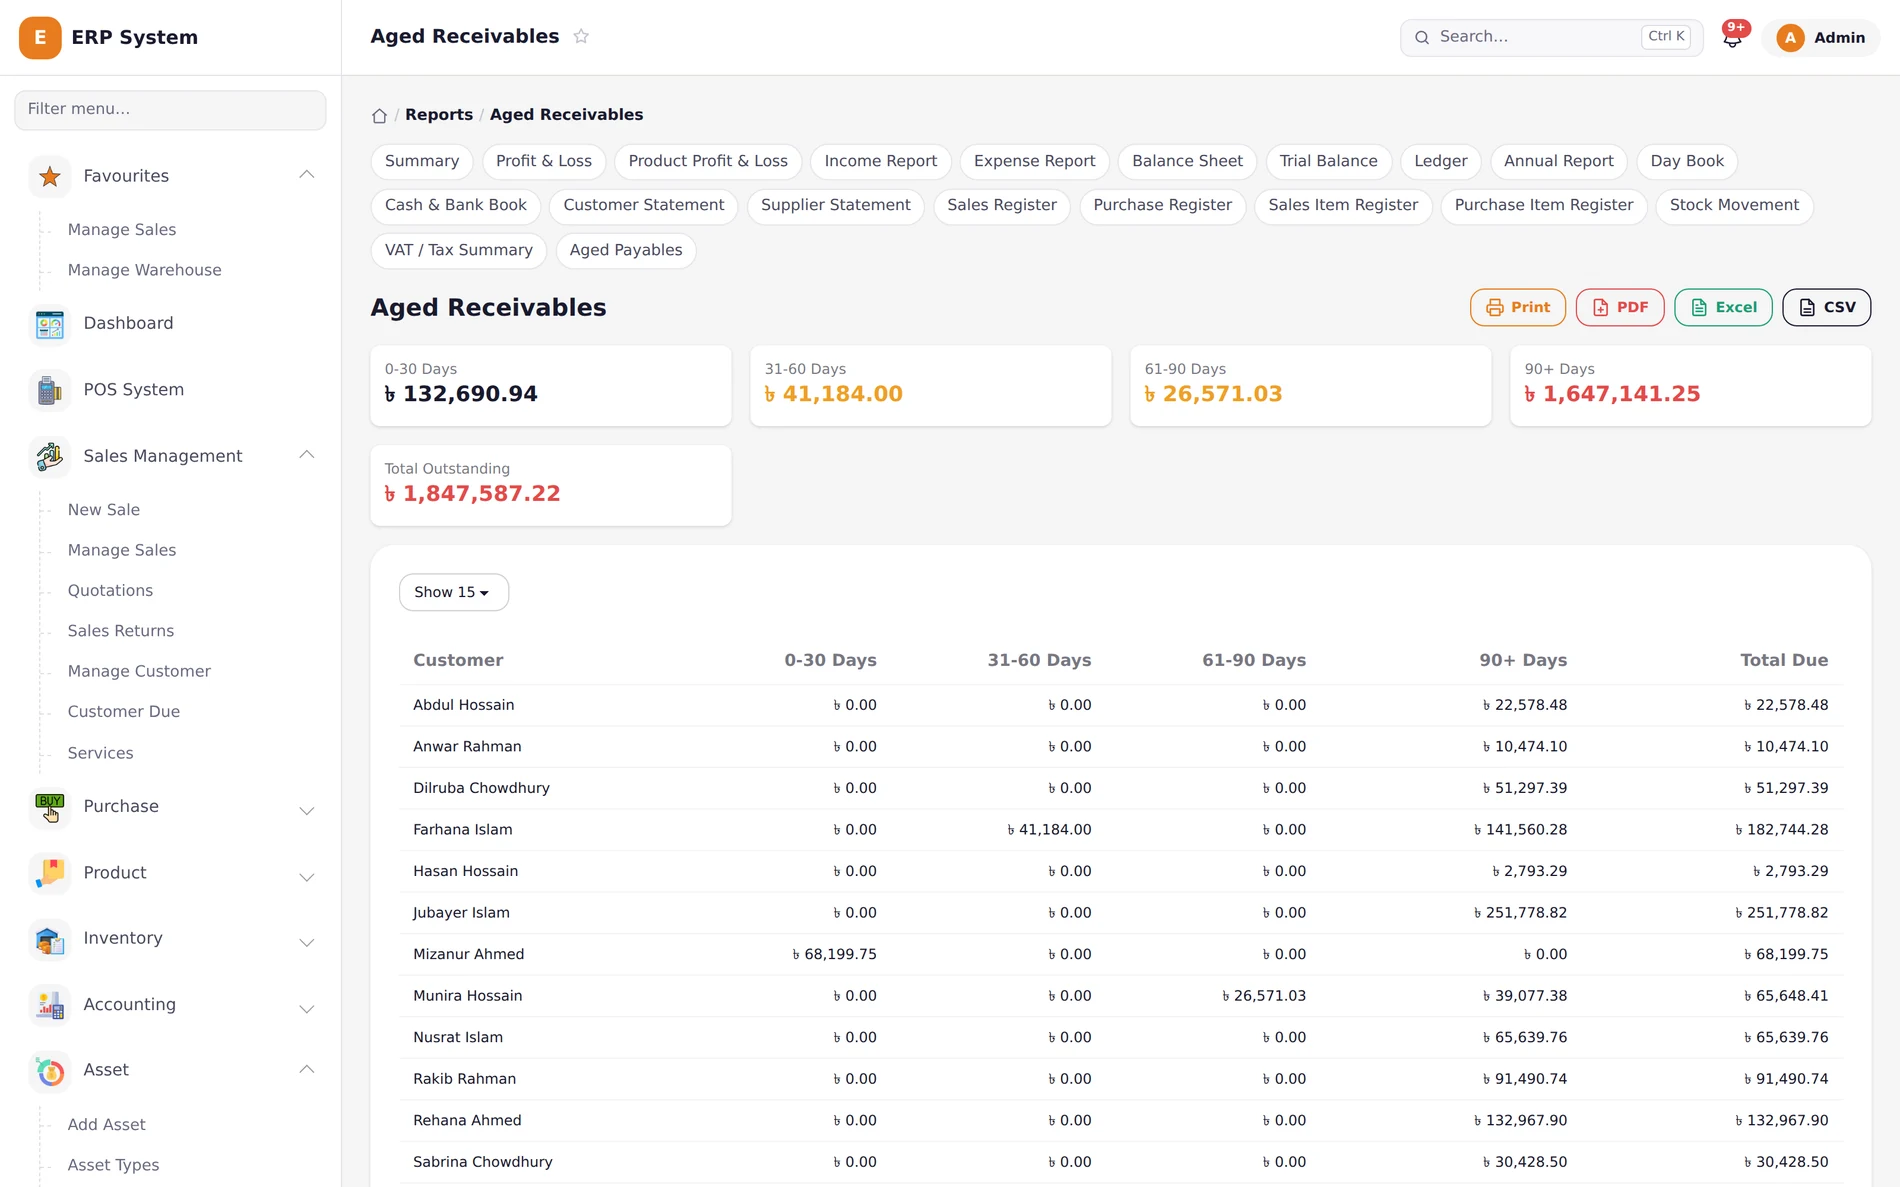Click Jubayer Islam's ৳ 251,778.82 total due
This screenshot has height=1187, width=1900.
coord(1782,913)
